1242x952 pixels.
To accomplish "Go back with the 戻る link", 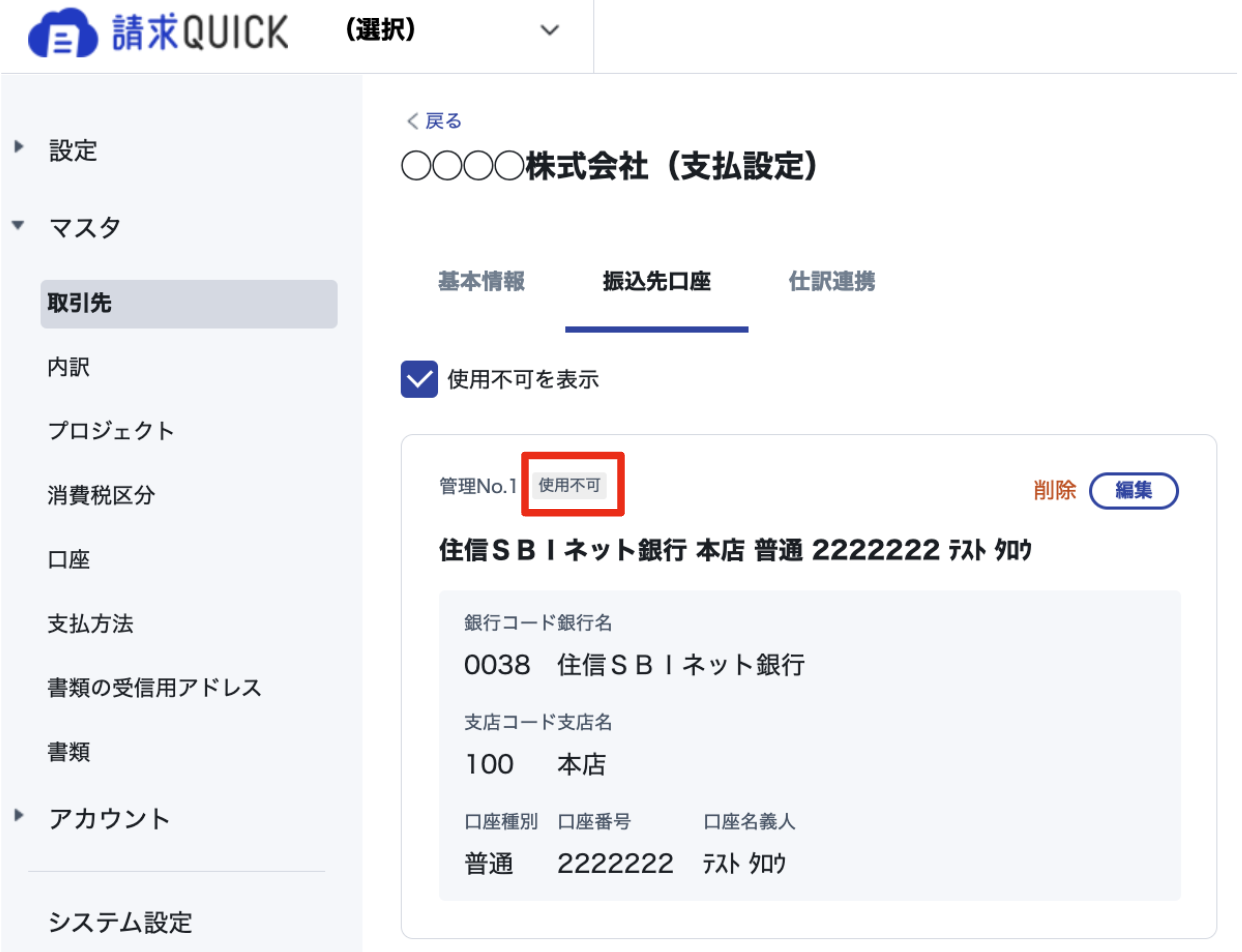I will pyautogui.click(x=433, y=121).
